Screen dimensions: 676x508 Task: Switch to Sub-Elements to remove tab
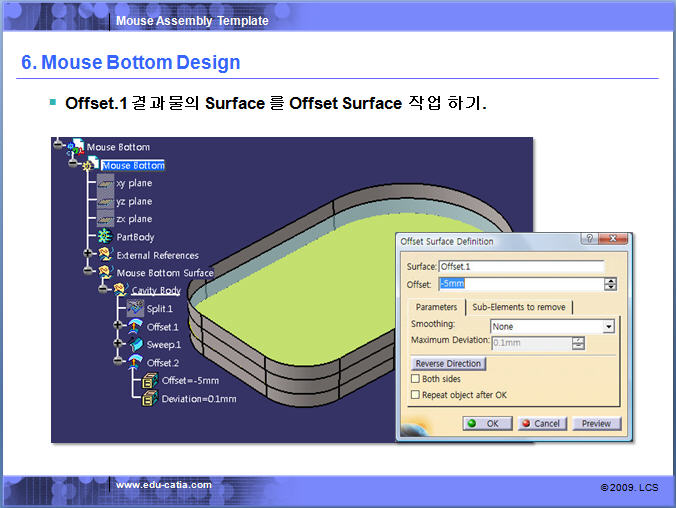point(518,307)
